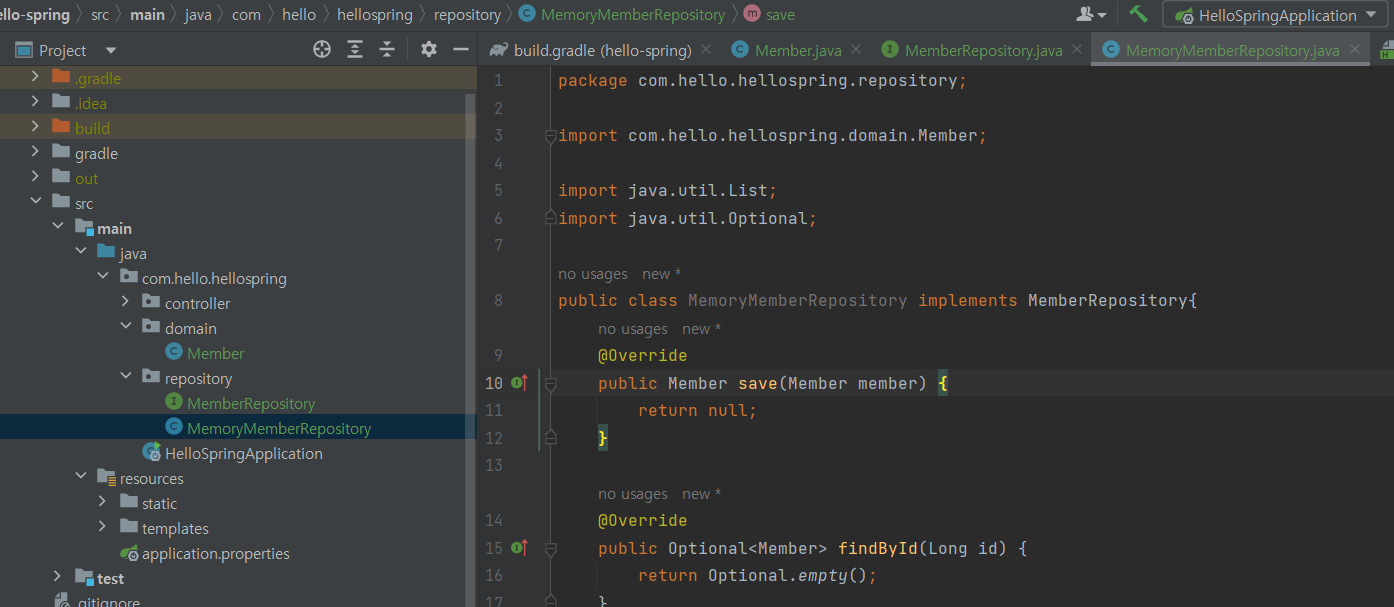This screenshot has width=1394, height=607.
Task: Select MemberRepository interface in project tree
Action: tap(251, 403)
